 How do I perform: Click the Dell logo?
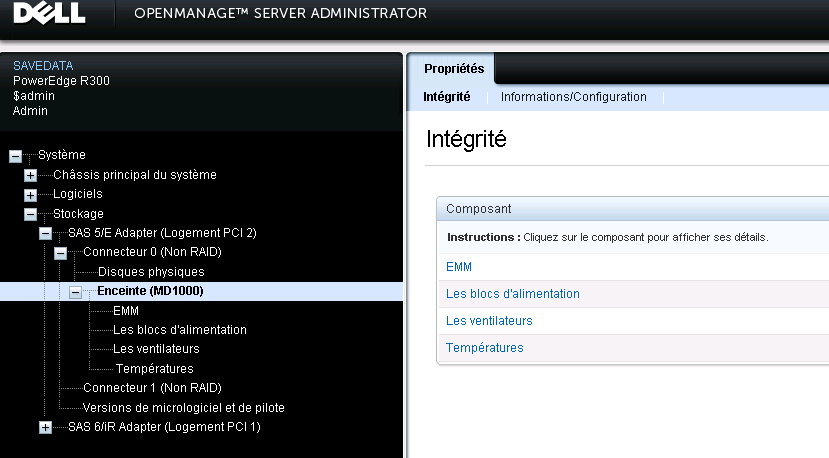50,13
